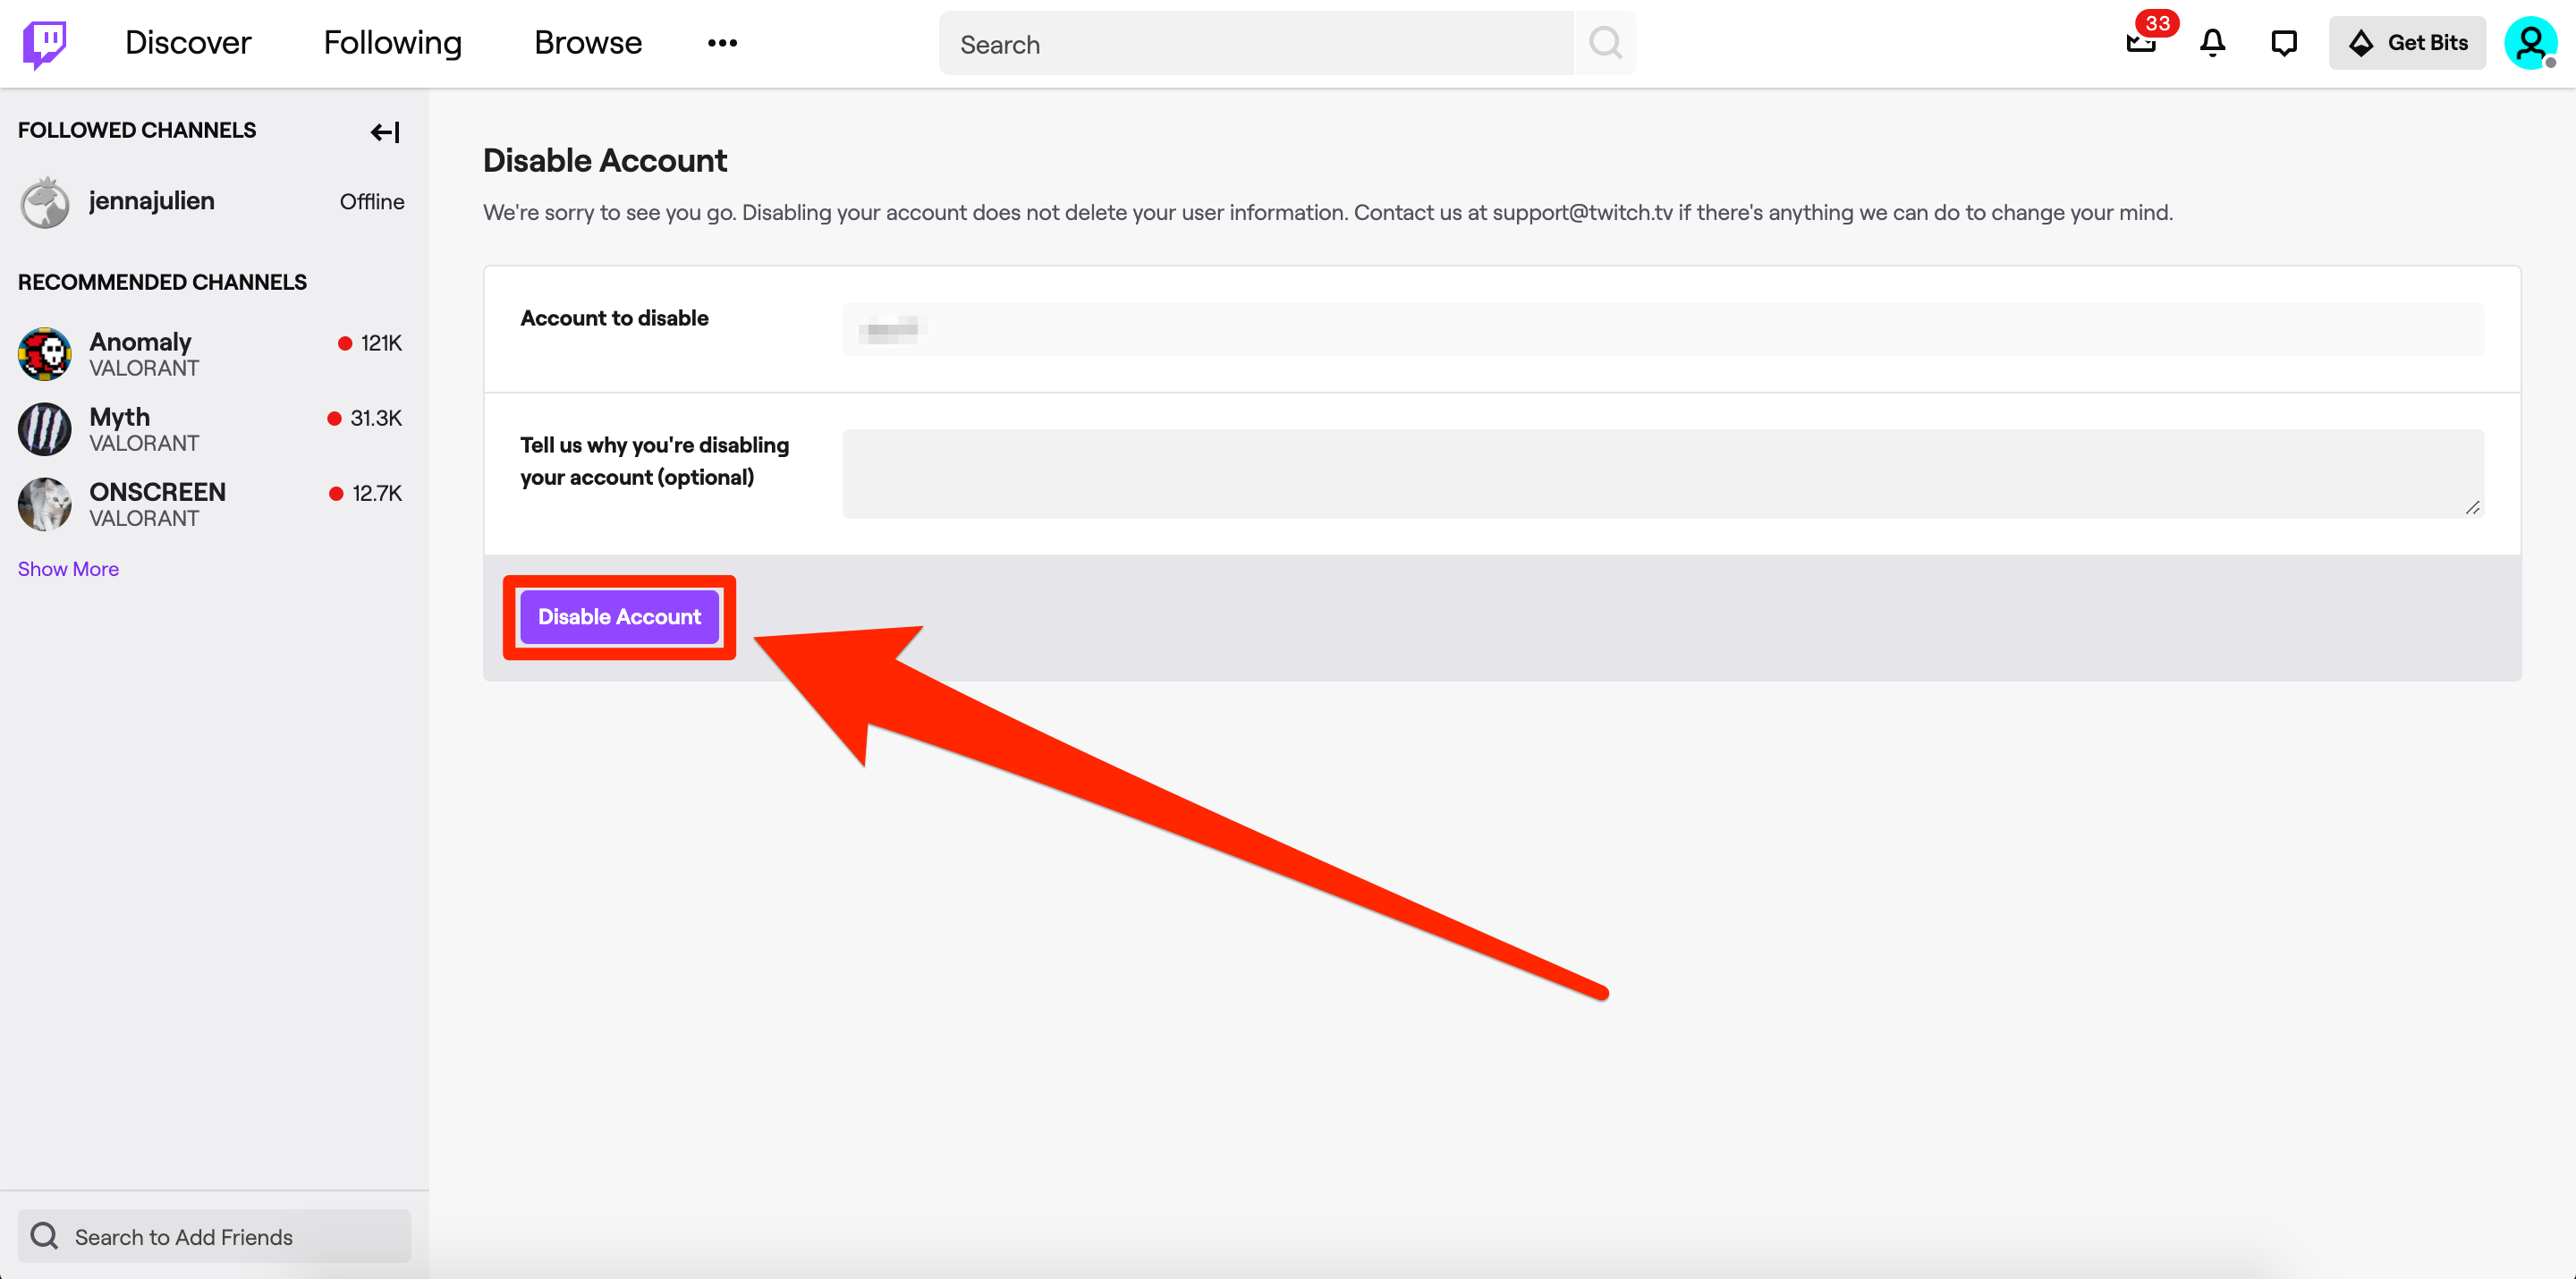
Task: Open the whispers chat icon
Action: [2284, 43]
